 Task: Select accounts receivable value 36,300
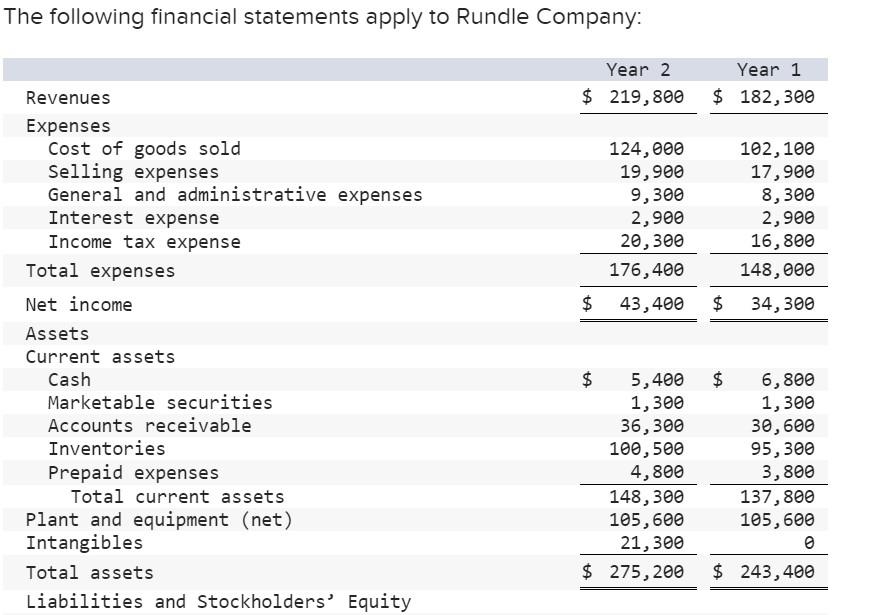pos(652,426)
